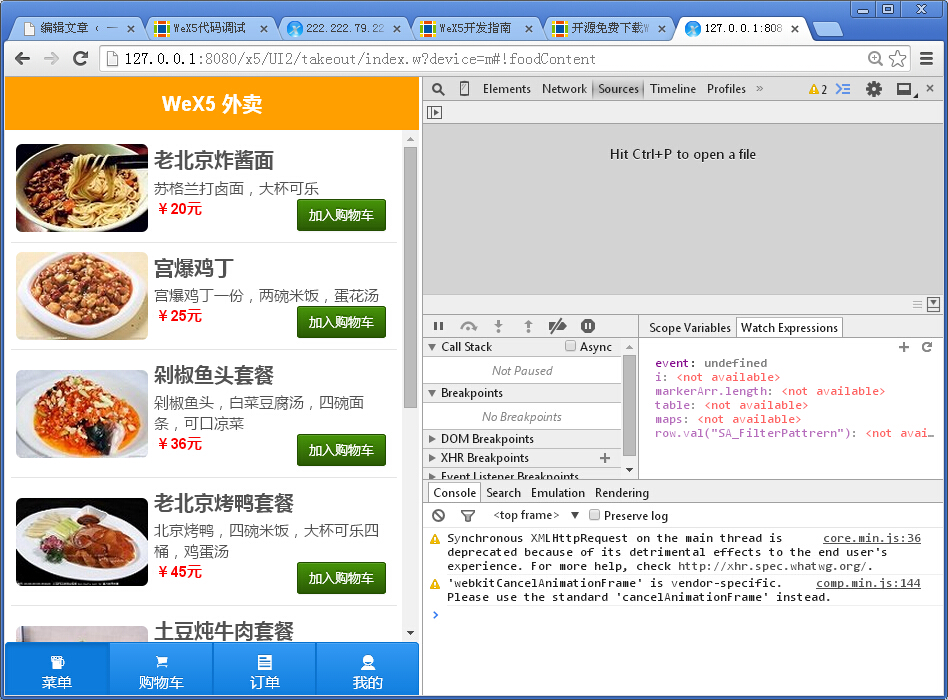Click the pause on exceptions icon
The height and width of the screenshot is (700, 948).
[x=588, y=325]
